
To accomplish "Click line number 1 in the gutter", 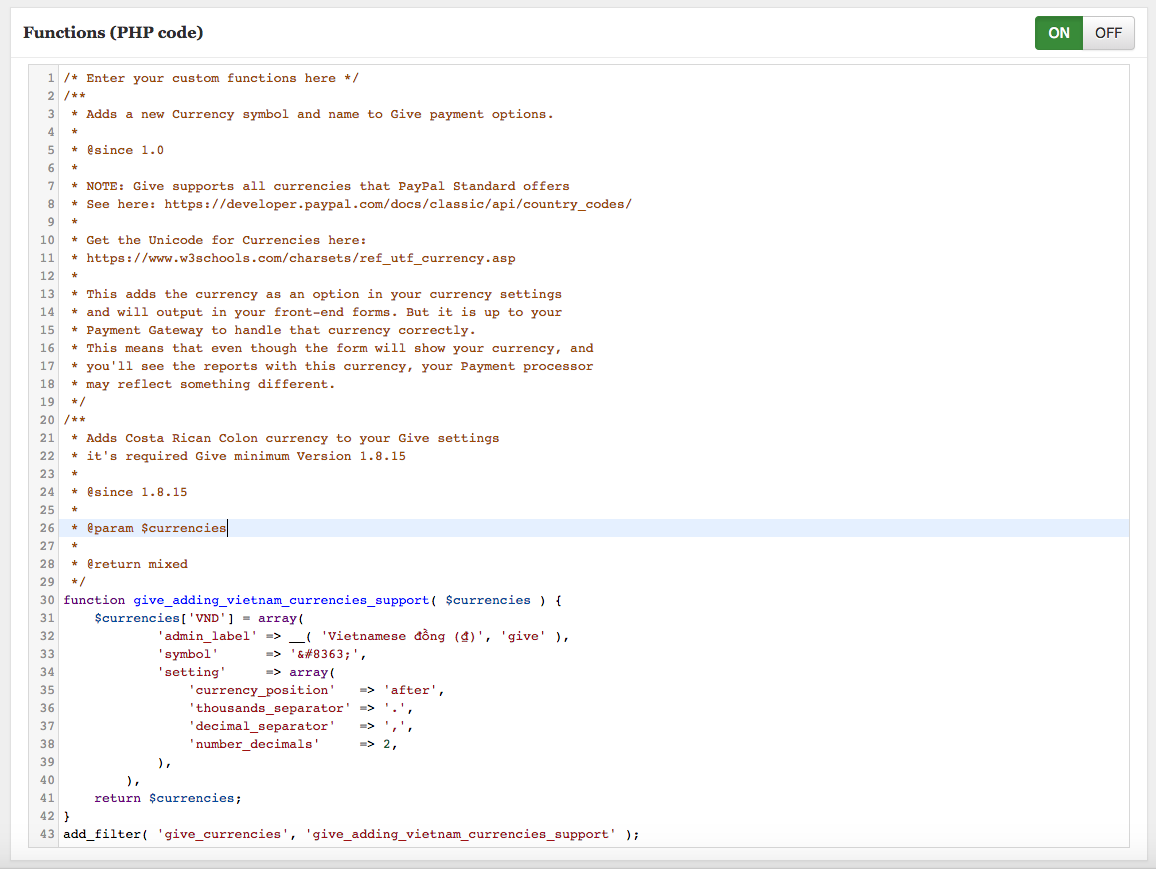I will [51, 78].
